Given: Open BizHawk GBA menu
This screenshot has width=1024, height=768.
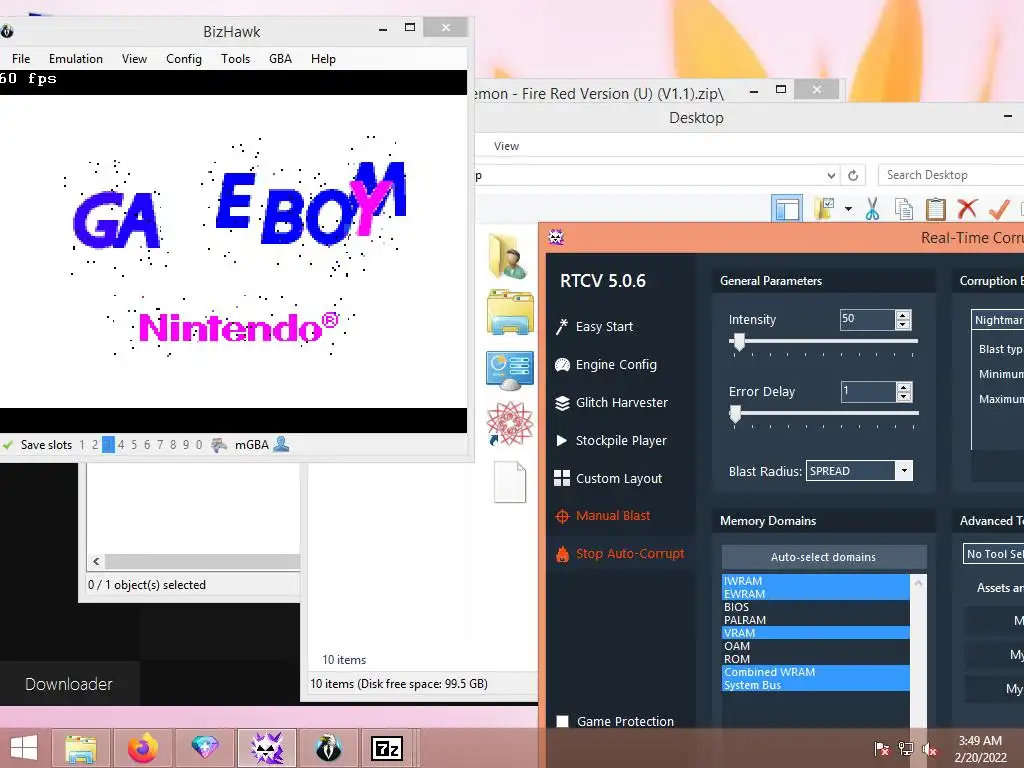Looking at the screenshot, I should (280, 59).
